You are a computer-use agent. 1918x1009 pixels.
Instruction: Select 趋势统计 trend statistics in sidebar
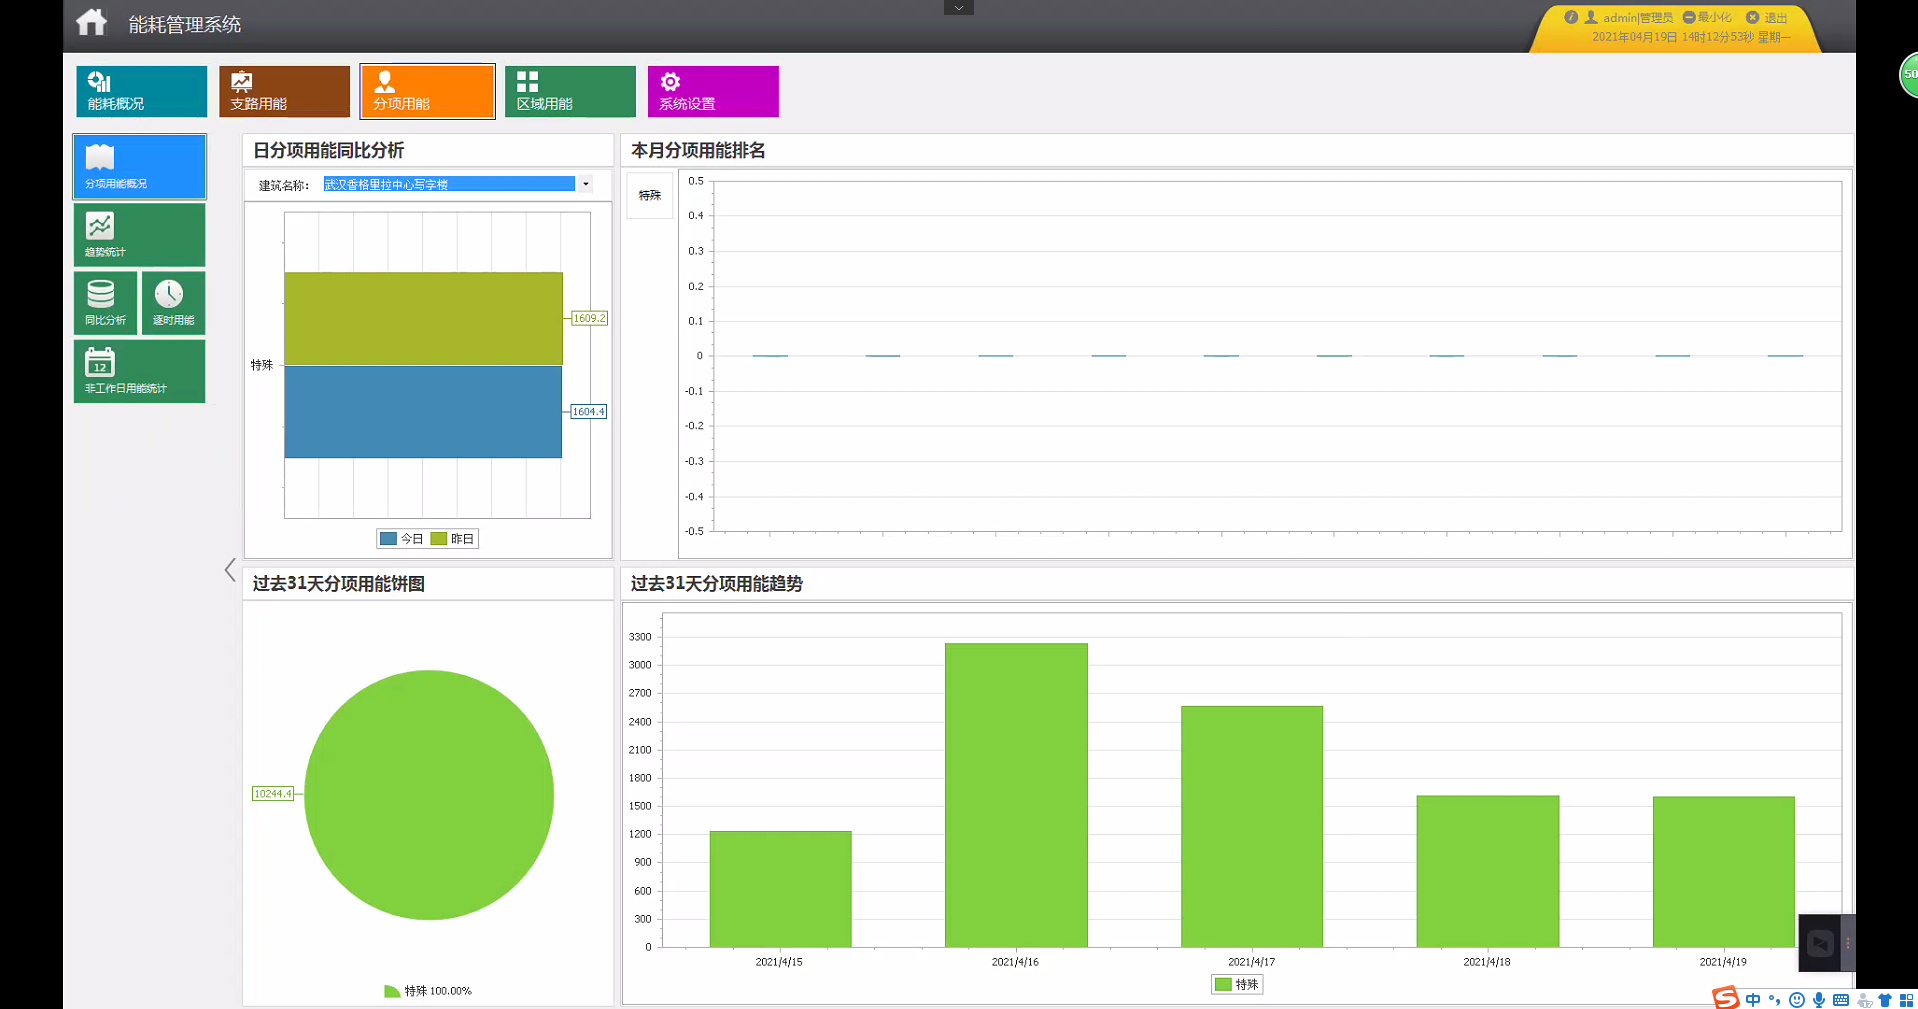(139, 235)
